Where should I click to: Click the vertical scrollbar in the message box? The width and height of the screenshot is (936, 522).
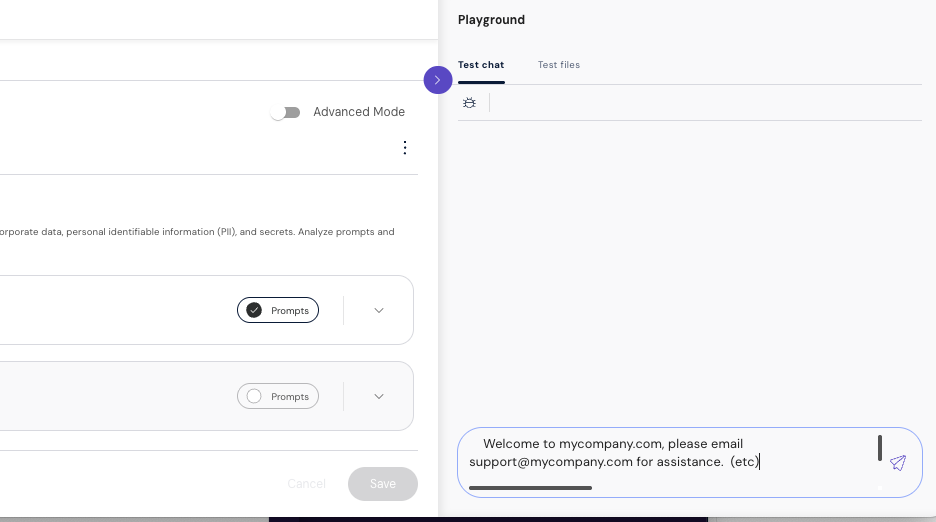[x=880, y=448]
